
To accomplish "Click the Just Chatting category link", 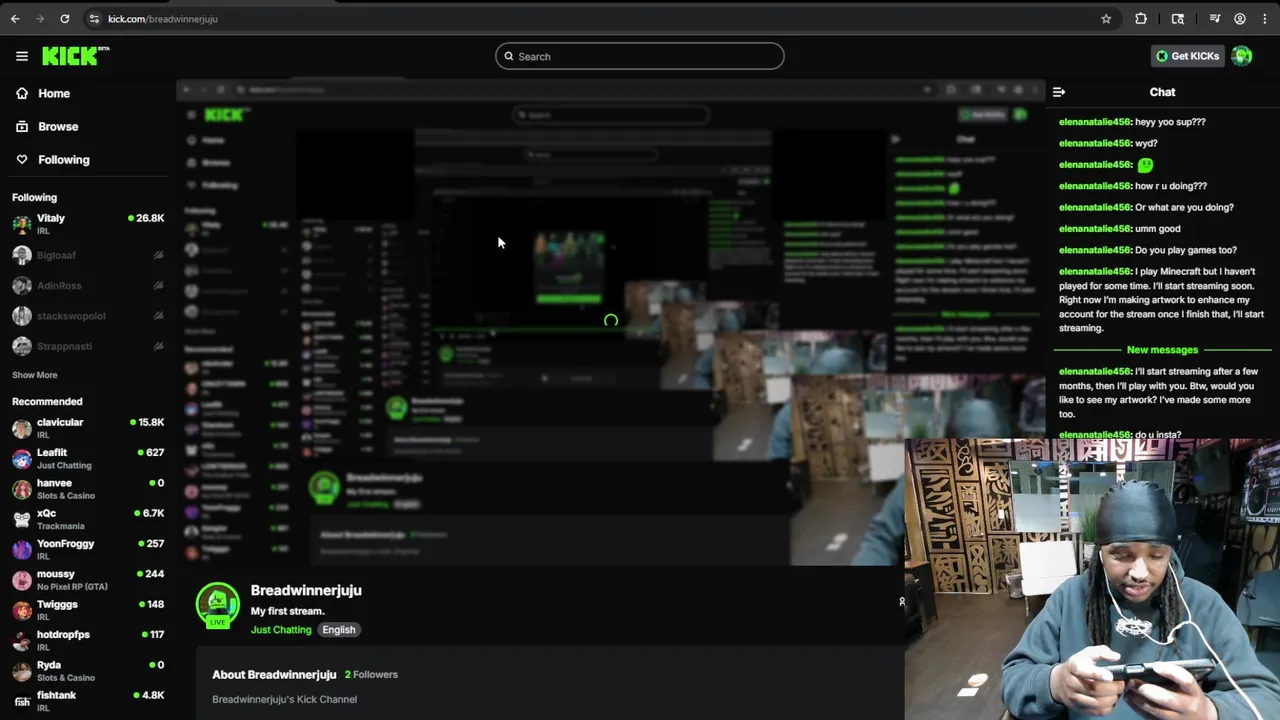I will coord(281,630).
